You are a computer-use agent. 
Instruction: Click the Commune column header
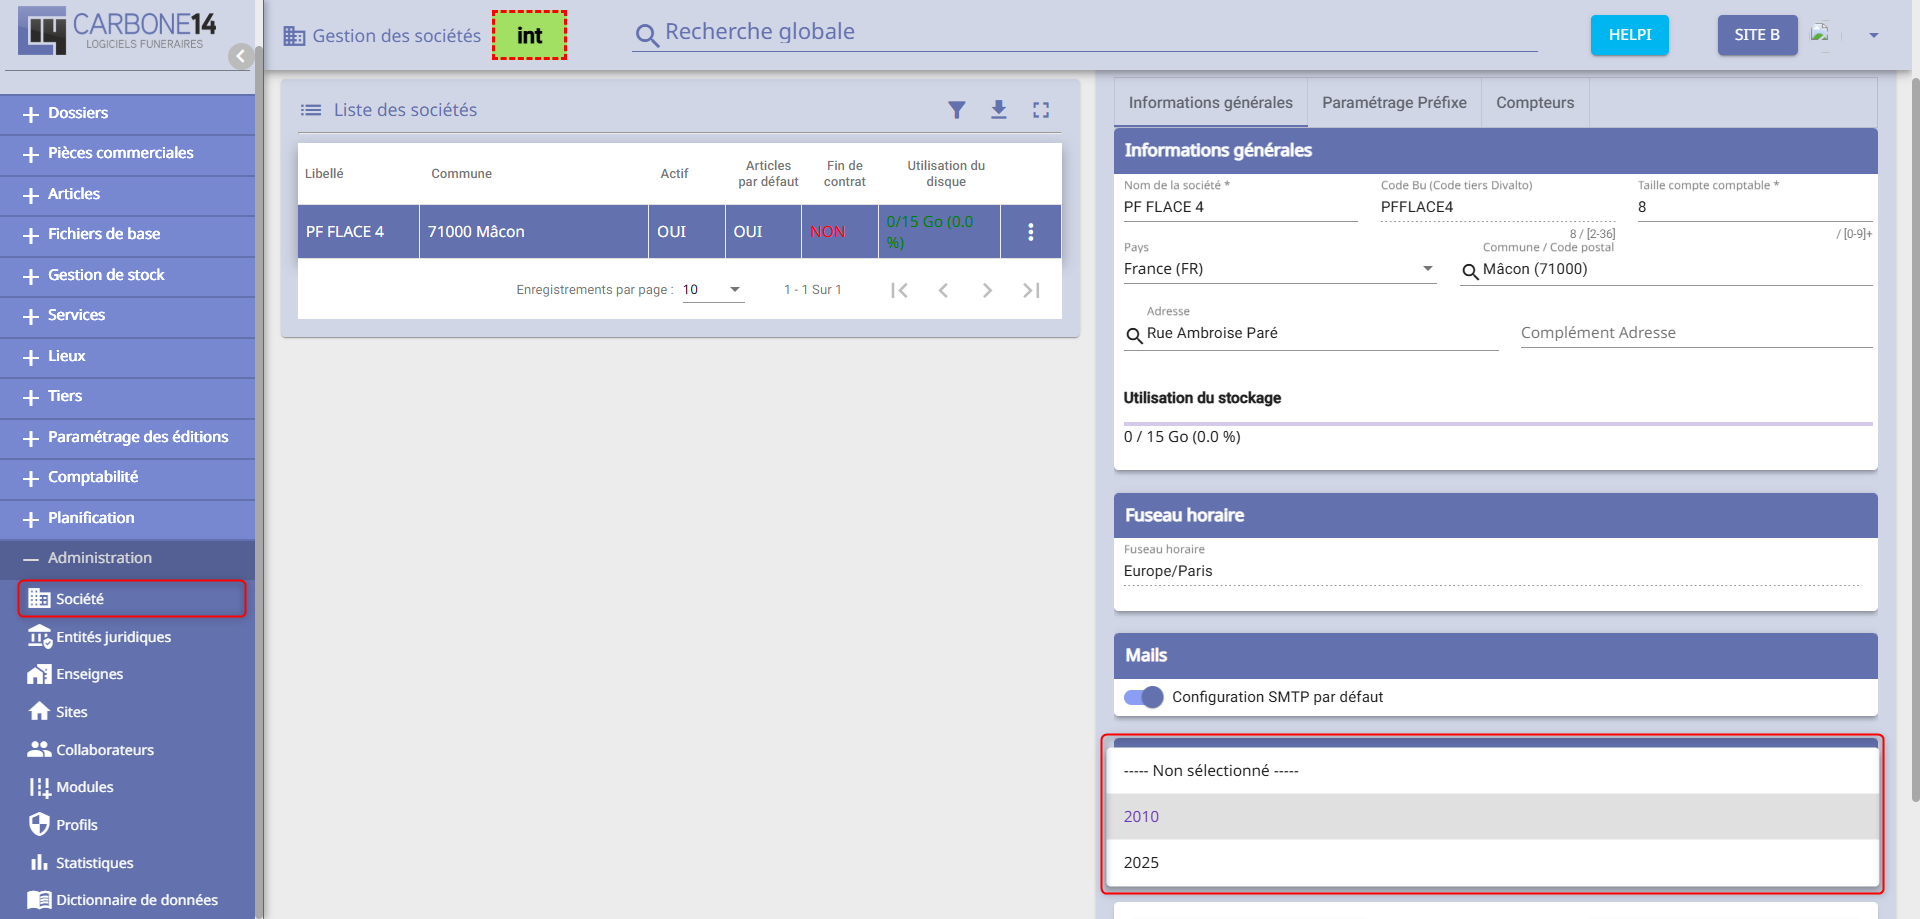click(x=461, y=174)
